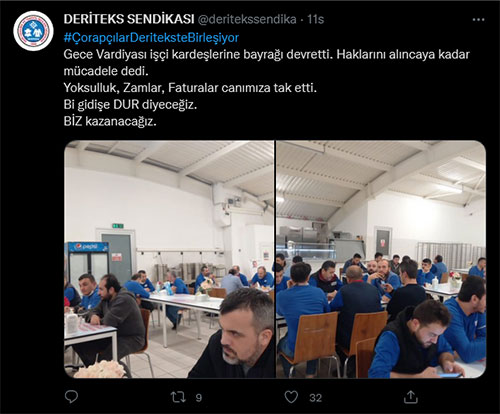
Task: Open the #ÇorapçılarDeriteksteBirleşiyor hashtag
Action: point(151,37)
